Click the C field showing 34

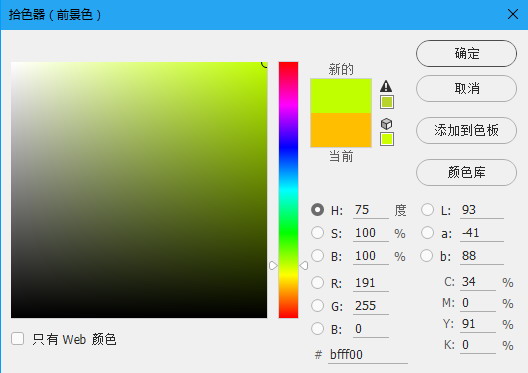(478, 282)
